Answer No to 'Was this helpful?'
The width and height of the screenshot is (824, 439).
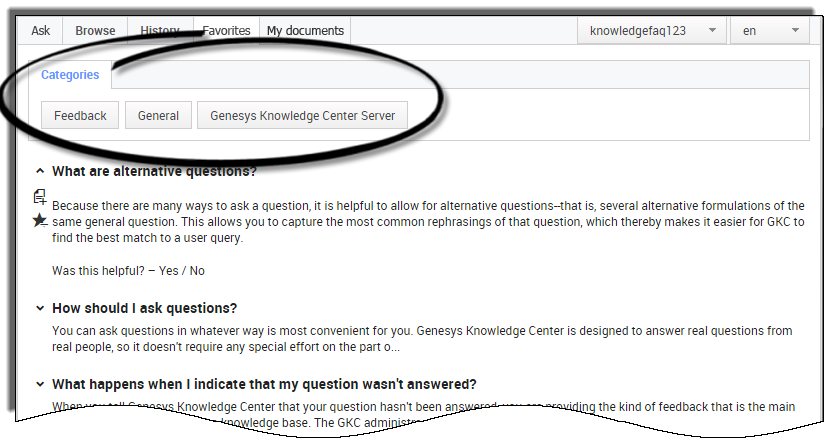point(197,270)
